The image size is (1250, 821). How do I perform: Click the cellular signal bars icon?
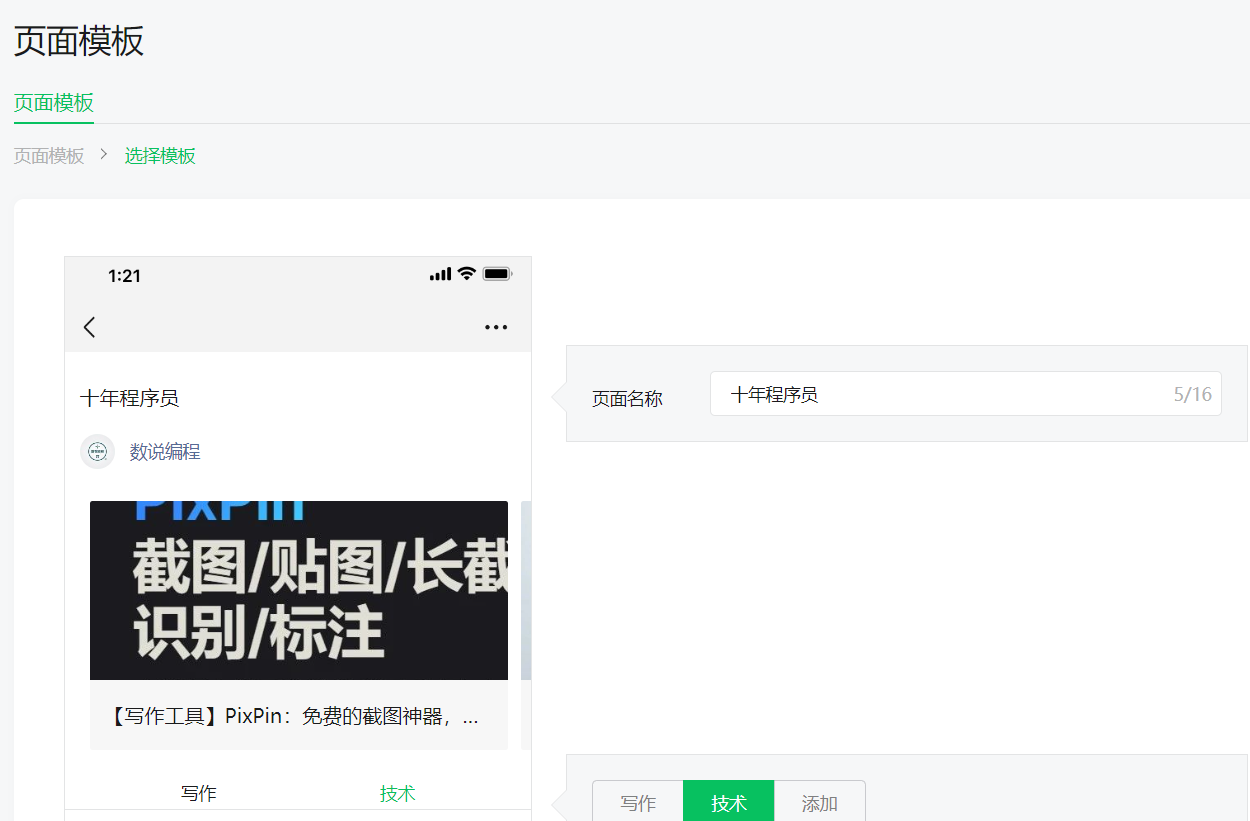[440, 275]
